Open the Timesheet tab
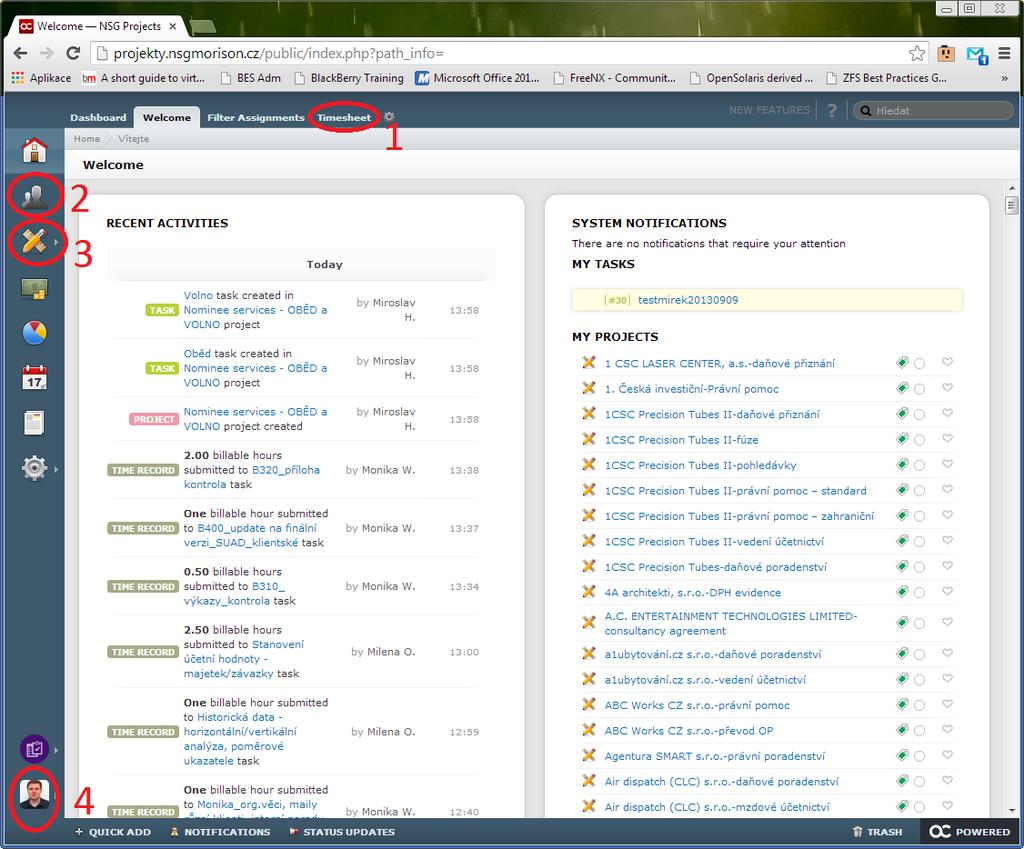This screenshot has width=1024, height=849. 344,118
